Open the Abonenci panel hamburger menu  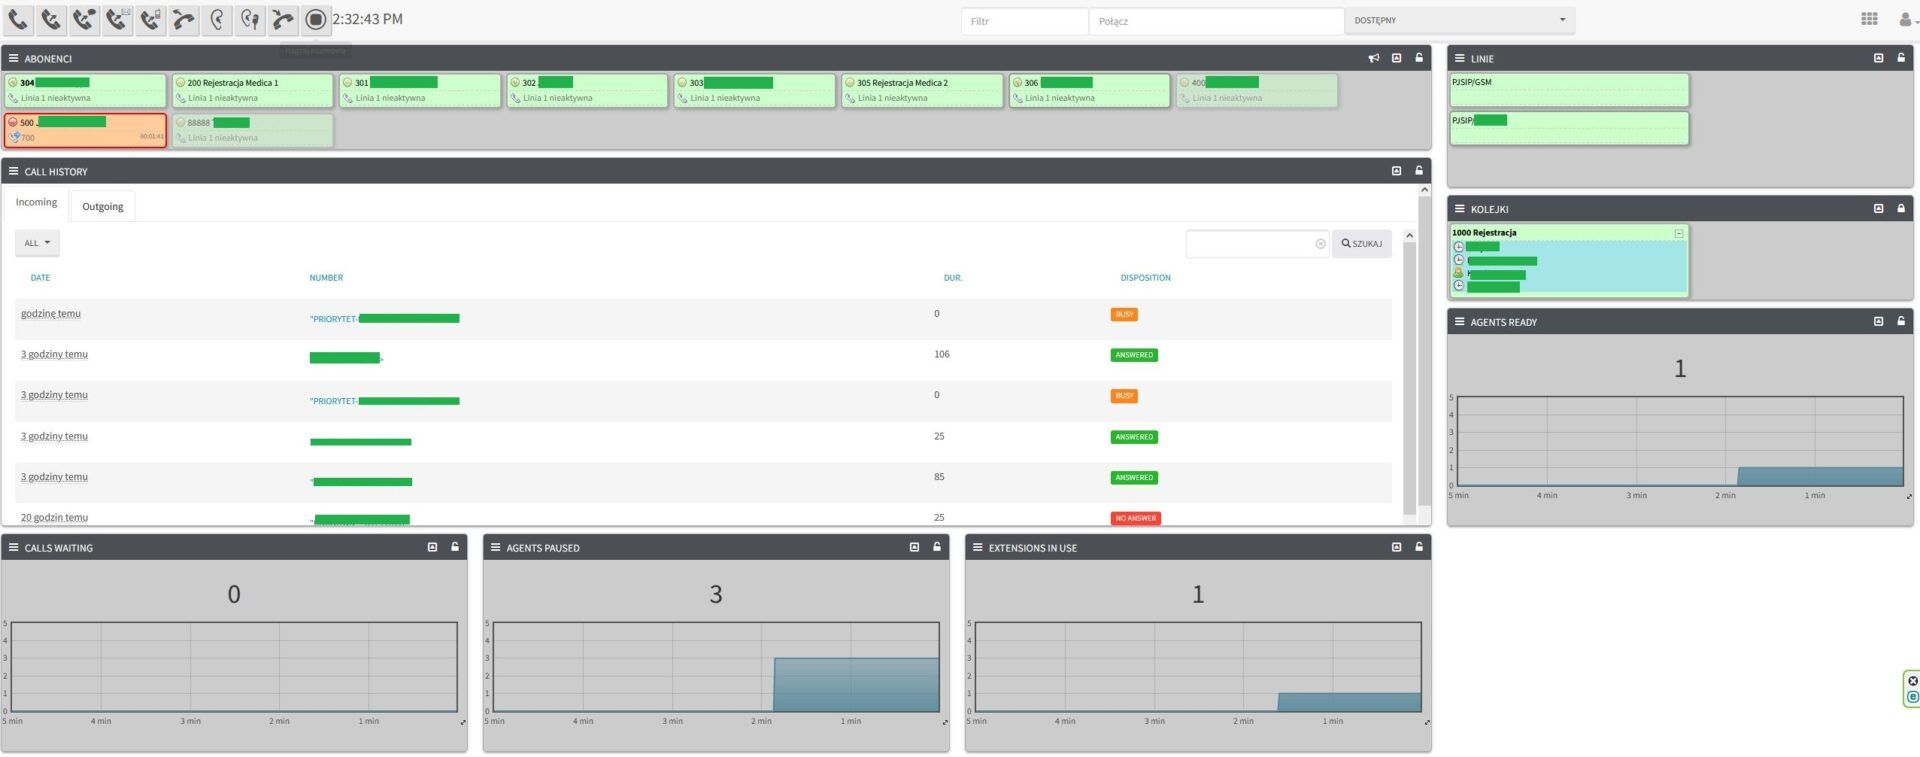13,58
